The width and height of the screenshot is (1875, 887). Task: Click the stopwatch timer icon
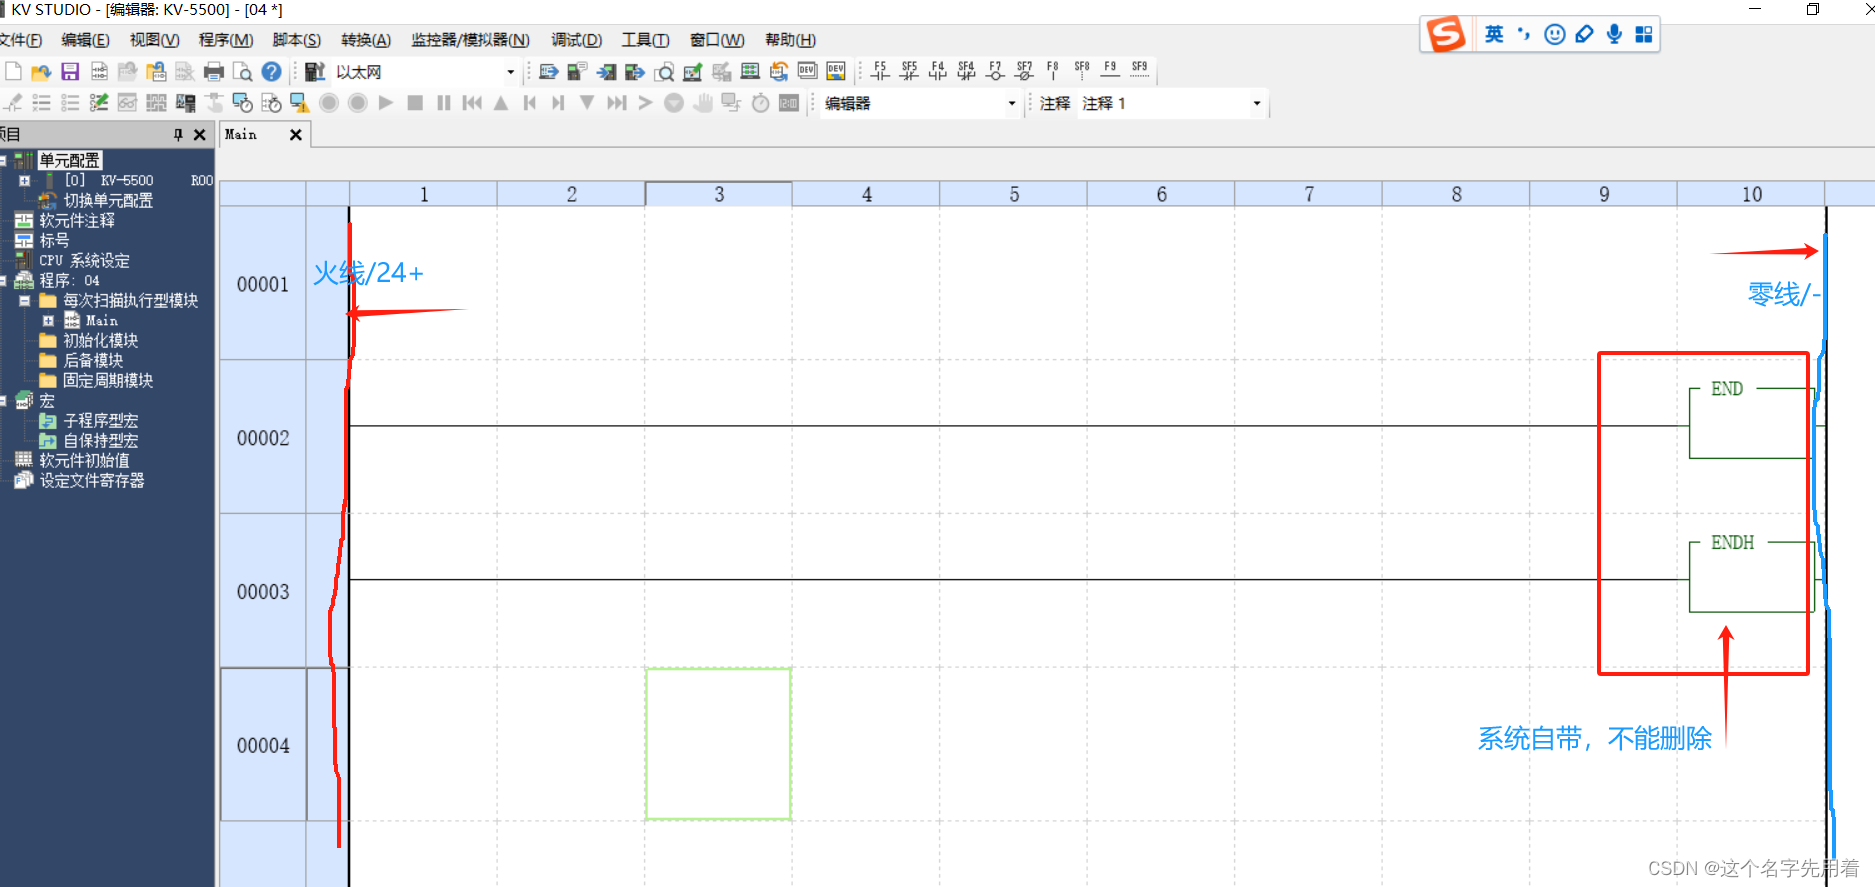tap(760, 103)
